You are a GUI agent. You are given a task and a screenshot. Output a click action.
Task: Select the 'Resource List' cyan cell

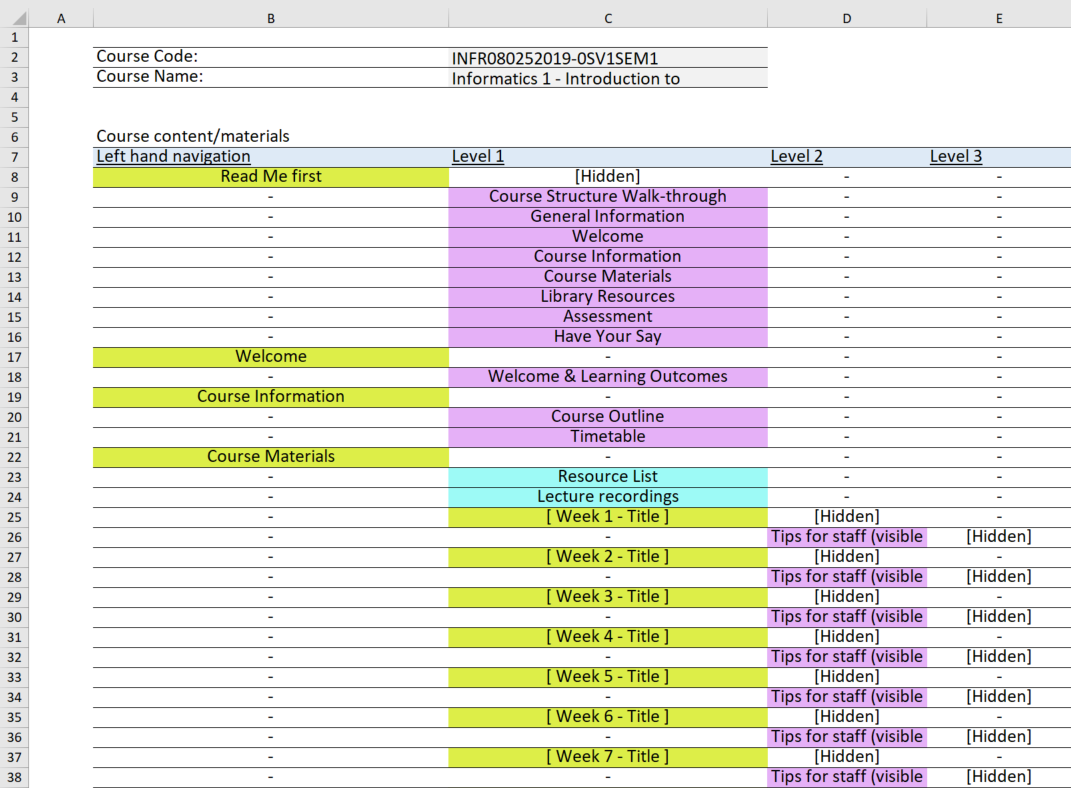607,477
